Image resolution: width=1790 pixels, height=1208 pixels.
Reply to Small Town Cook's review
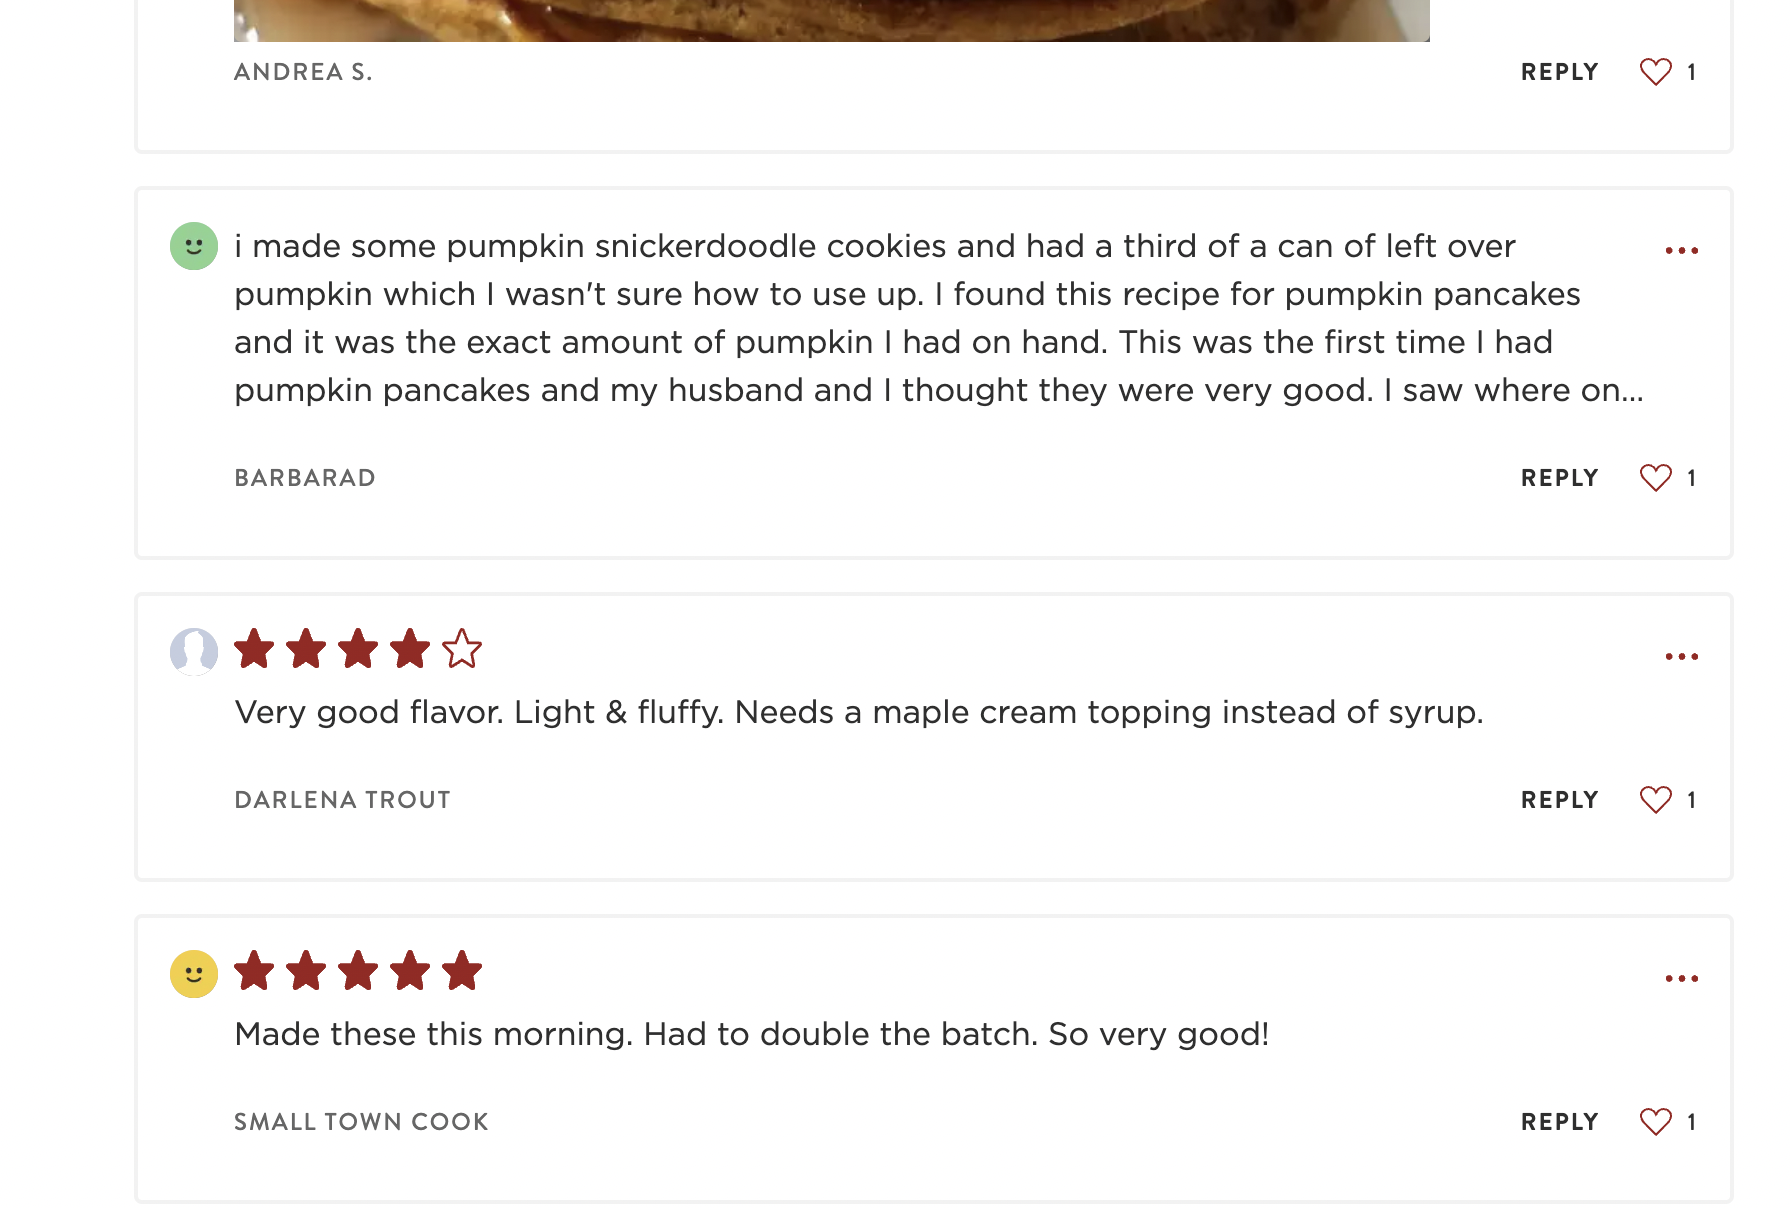click(x=1559, y=1122)
